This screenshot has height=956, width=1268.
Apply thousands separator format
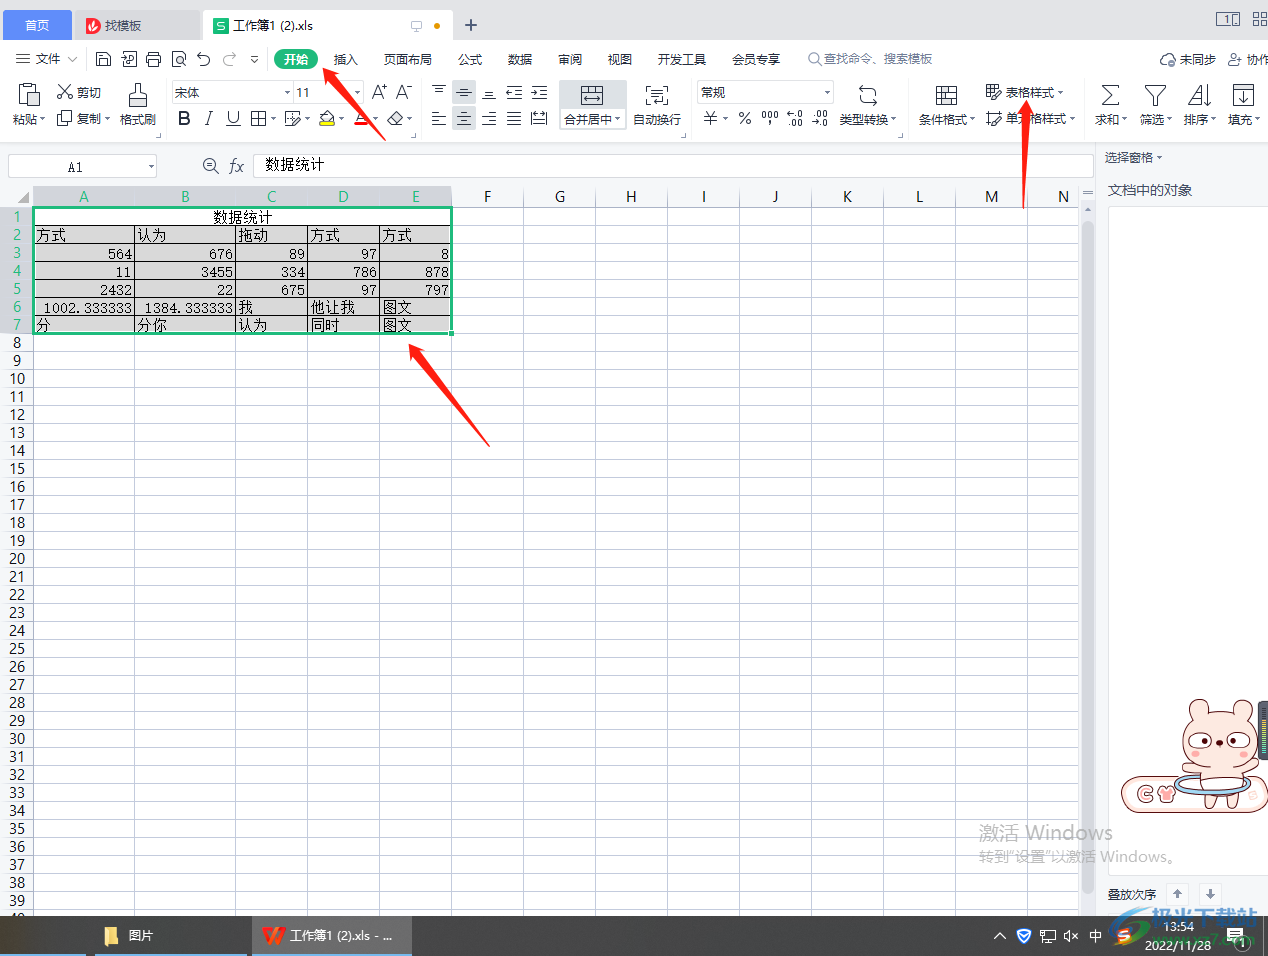[x=770, y=118]
